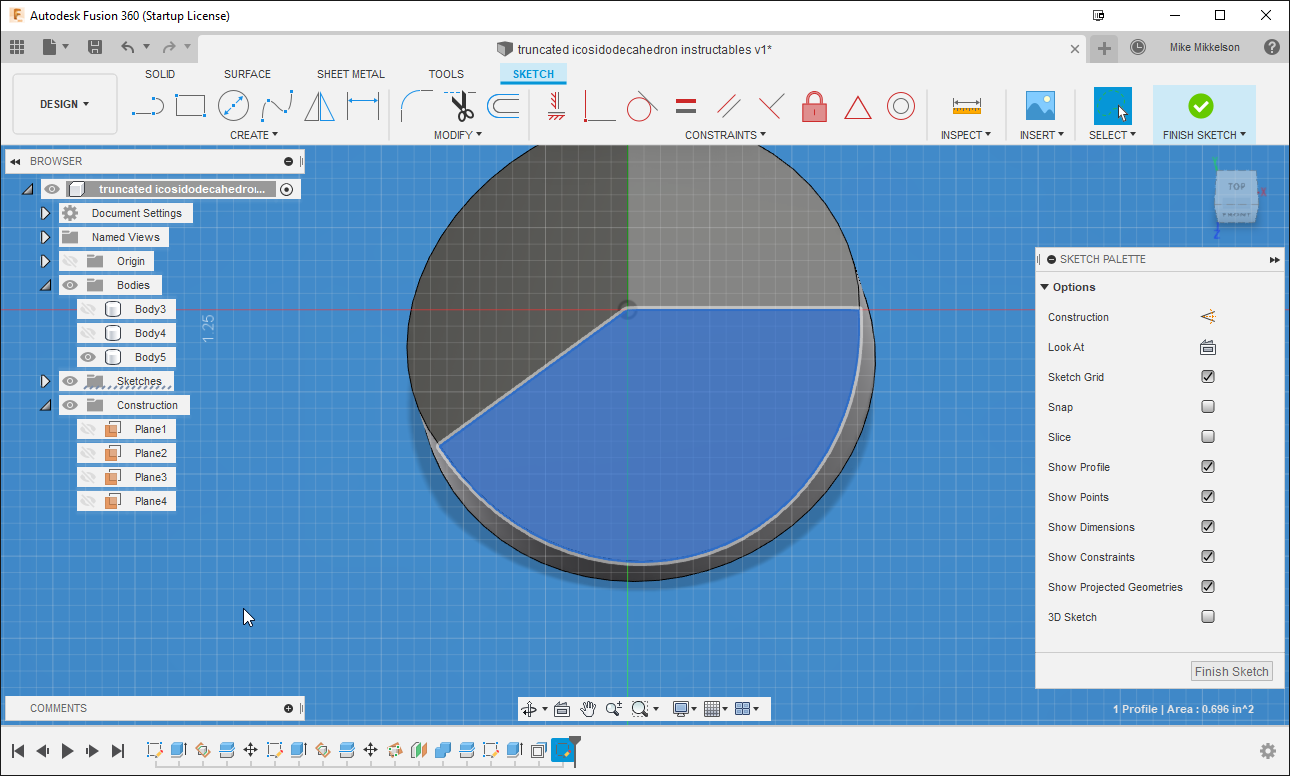Open the CONSTRAINTS dropdown menu
The image size is (1290, 776).
click(x=725, y=134)
